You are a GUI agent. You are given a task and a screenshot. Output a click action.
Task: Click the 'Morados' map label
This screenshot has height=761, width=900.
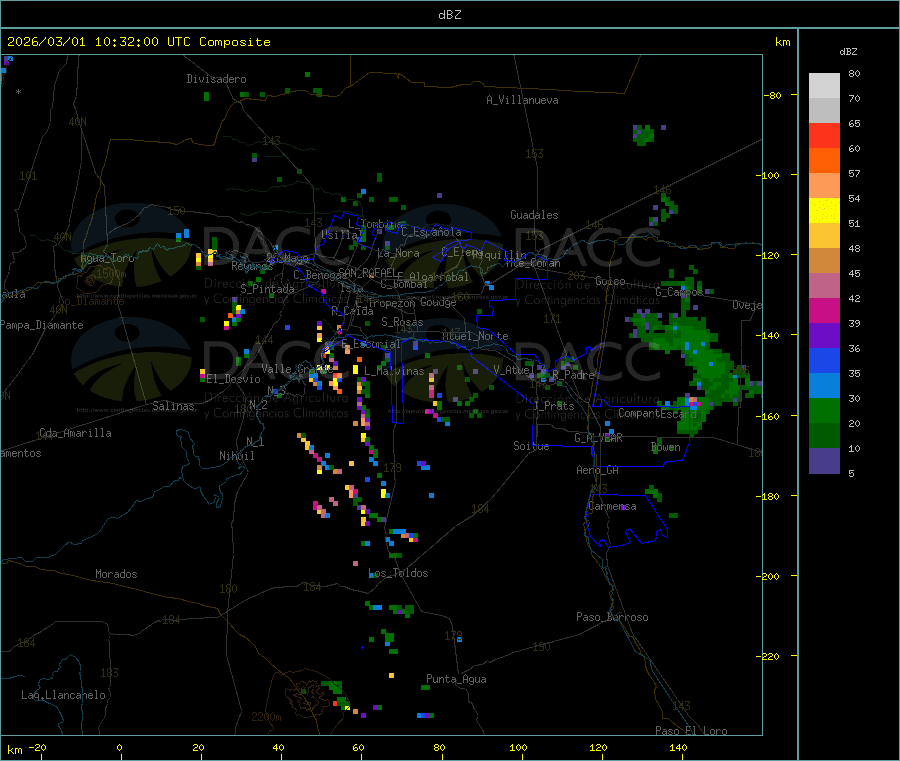[x=116, y=574]
